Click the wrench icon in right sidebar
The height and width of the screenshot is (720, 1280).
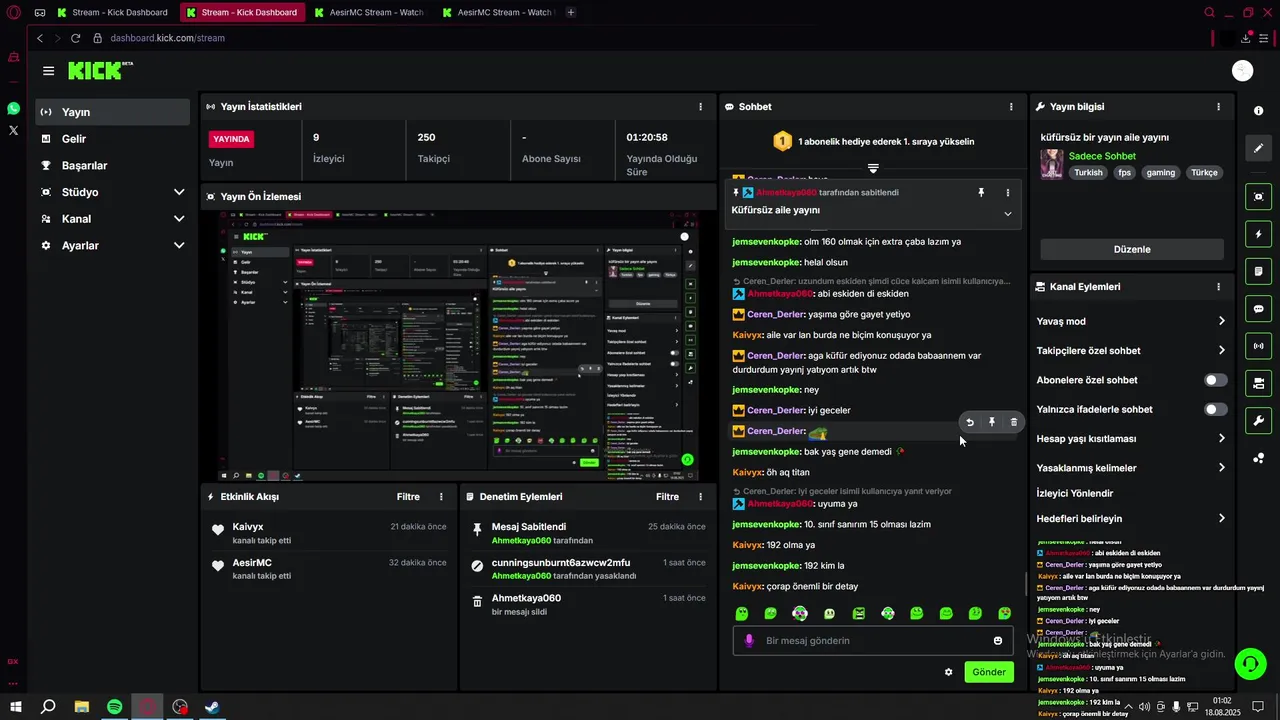[x=1258, y=421]
